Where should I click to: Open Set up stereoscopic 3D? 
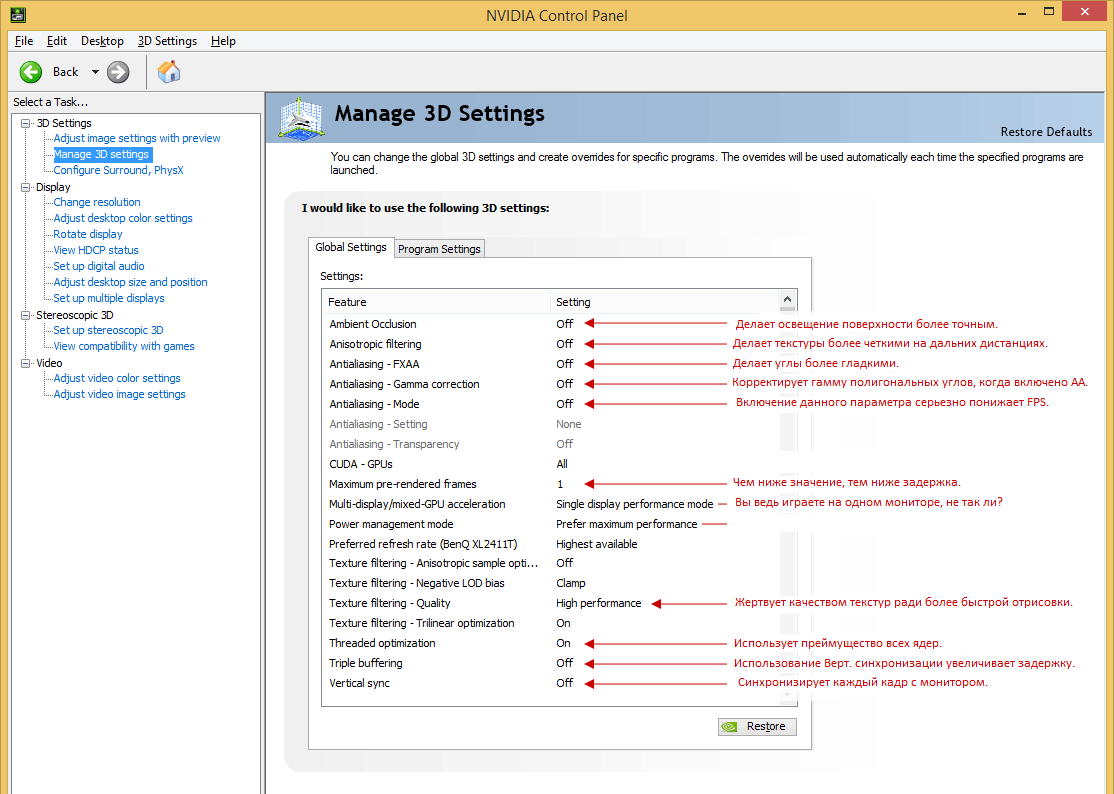tap(108, 330)
